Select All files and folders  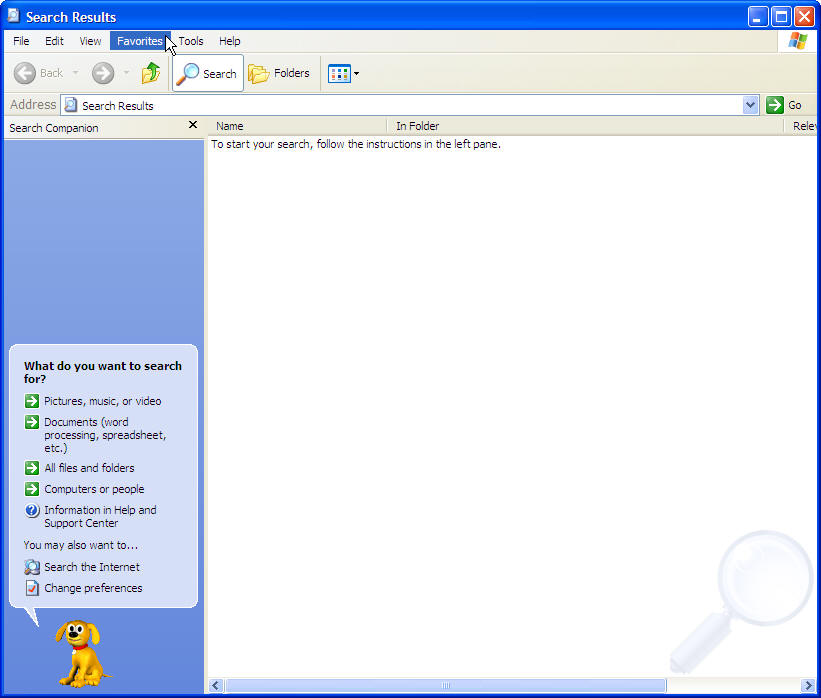click(x=89, y=467)
